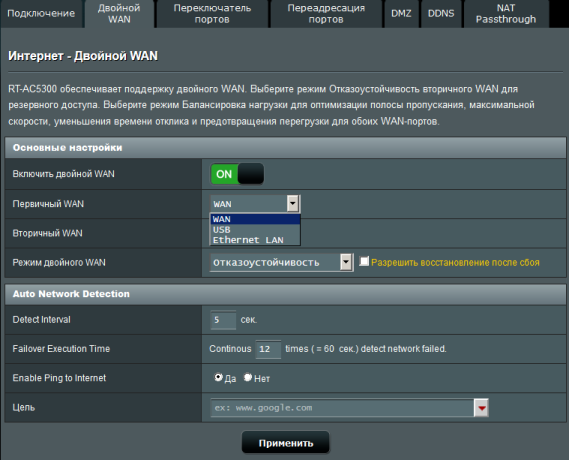The width and height of the screenshot is (569, 460).
Task: Click the Failover Execution Time count field
Action: tap(268, 349)
